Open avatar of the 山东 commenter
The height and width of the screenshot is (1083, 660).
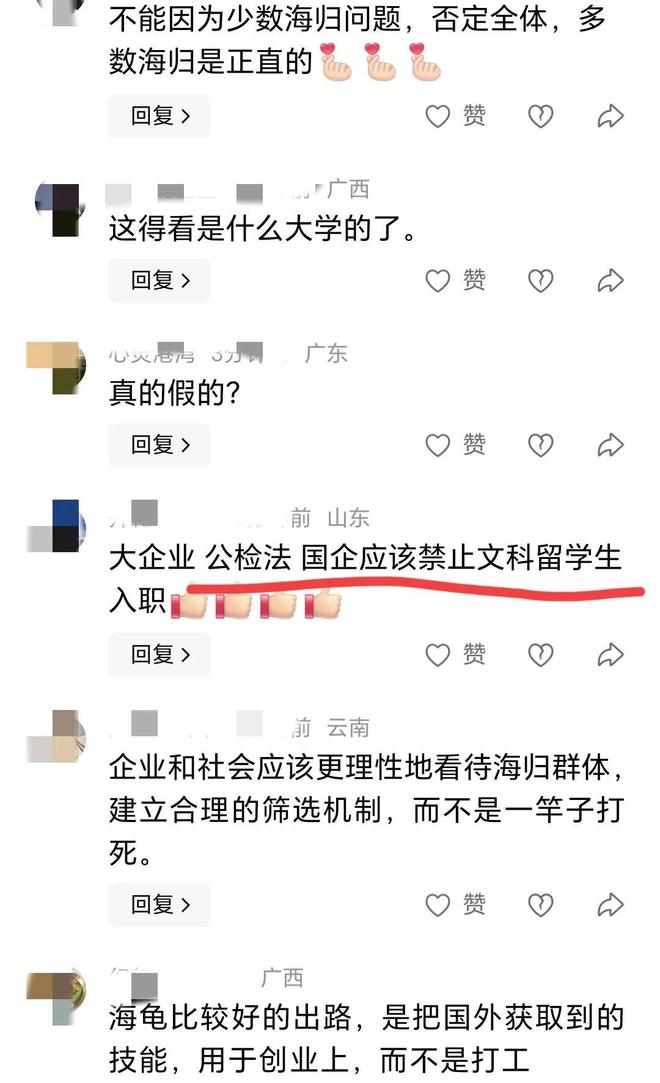coord(57,526)
